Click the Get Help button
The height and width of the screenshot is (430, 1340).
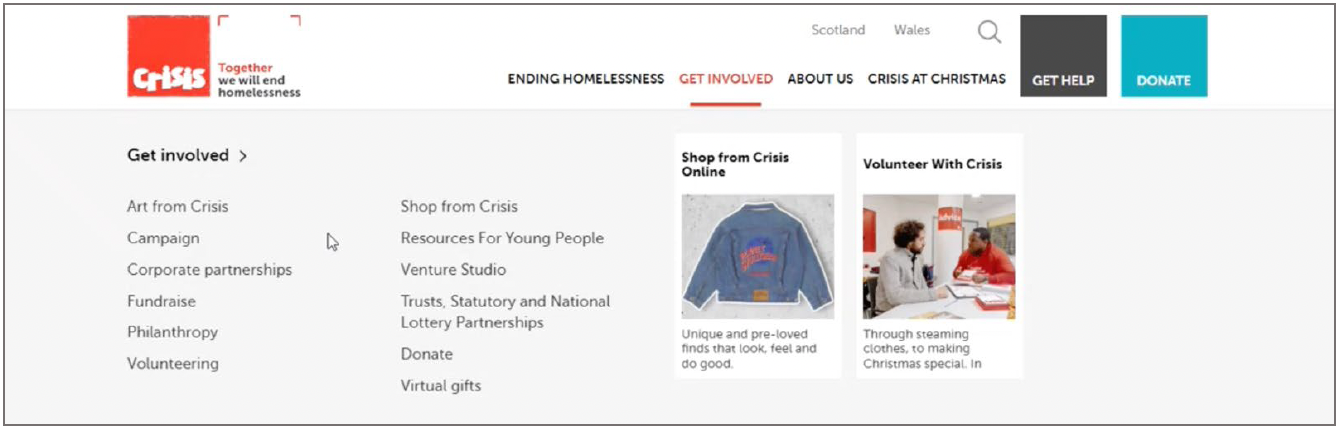1063,56
